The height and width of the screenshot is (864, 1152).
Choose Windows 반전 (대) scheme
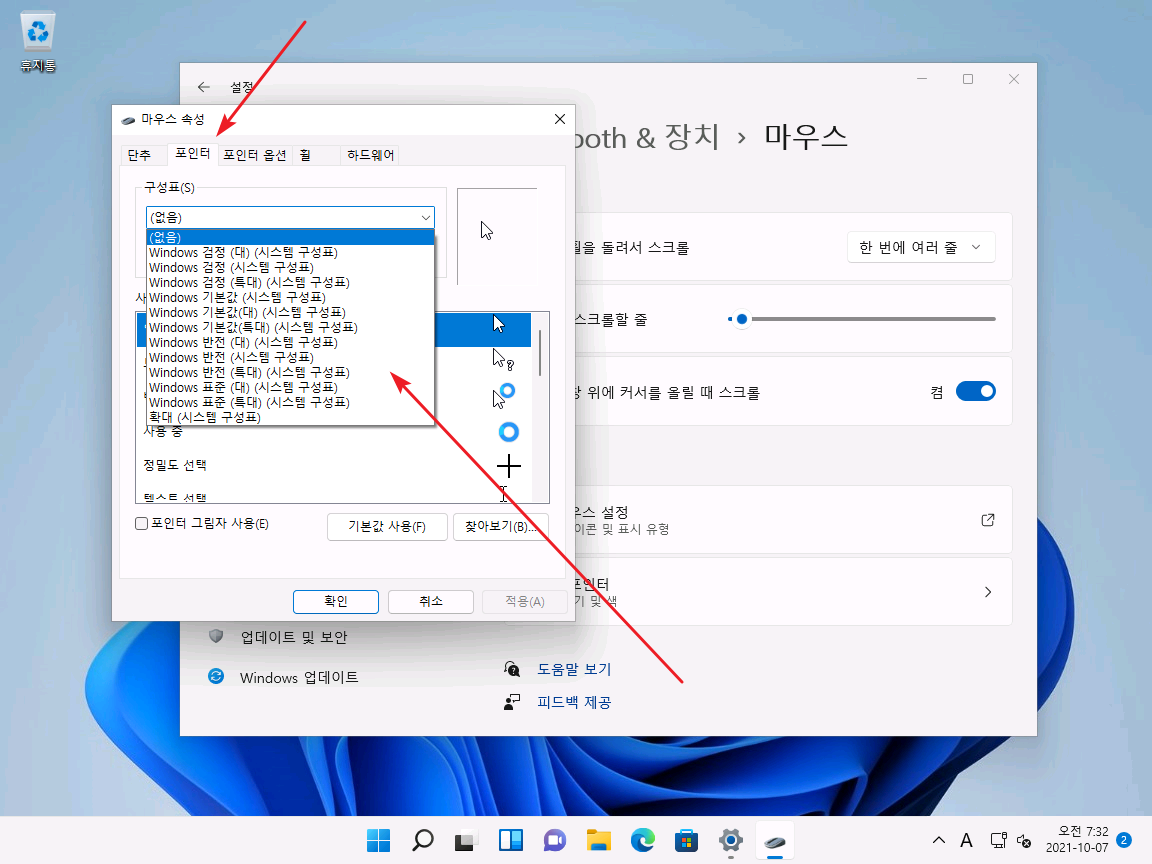(290, 342)
